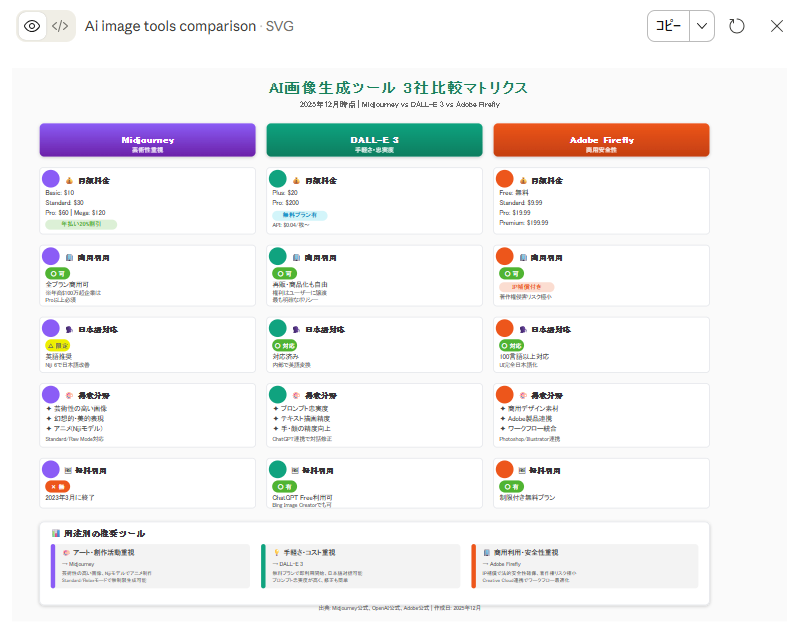Click the コピー copy button
The width and height of the screenshot is (798, 634).
[x=668, y=26]
